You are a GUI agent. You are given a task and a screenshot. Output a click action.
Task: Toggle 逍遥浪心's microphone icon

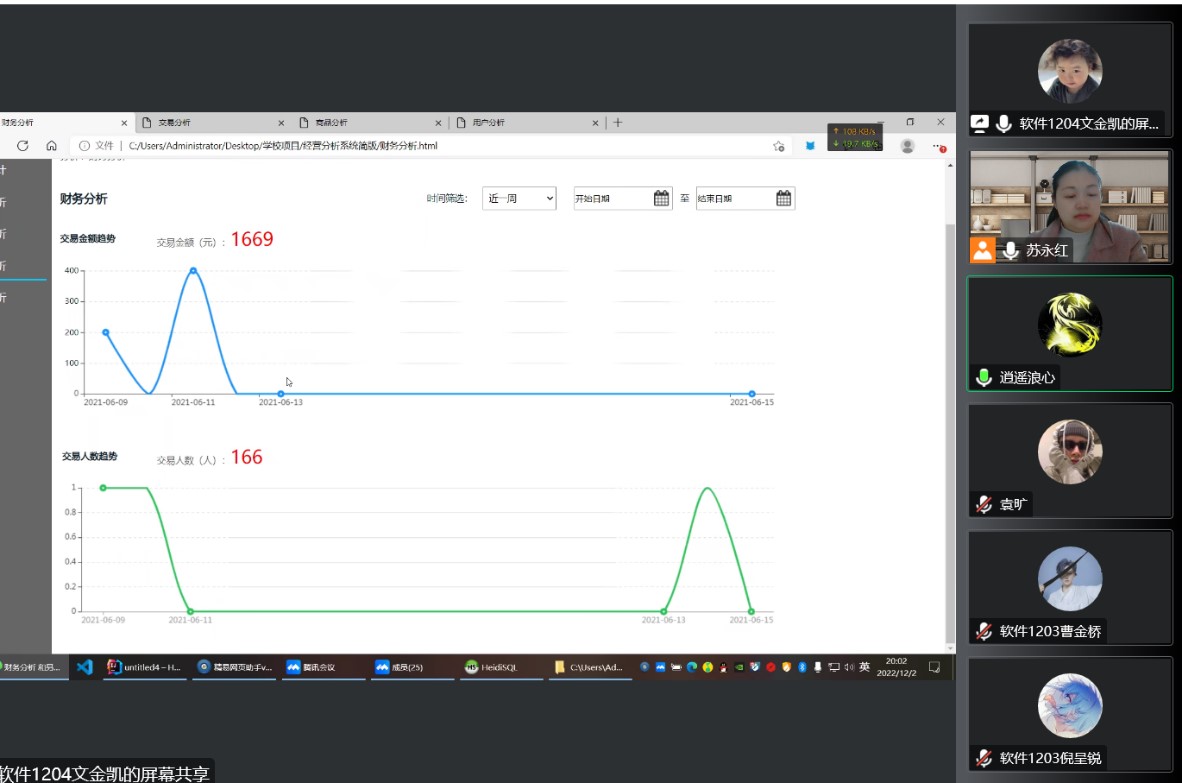click(x=984, y=377)
